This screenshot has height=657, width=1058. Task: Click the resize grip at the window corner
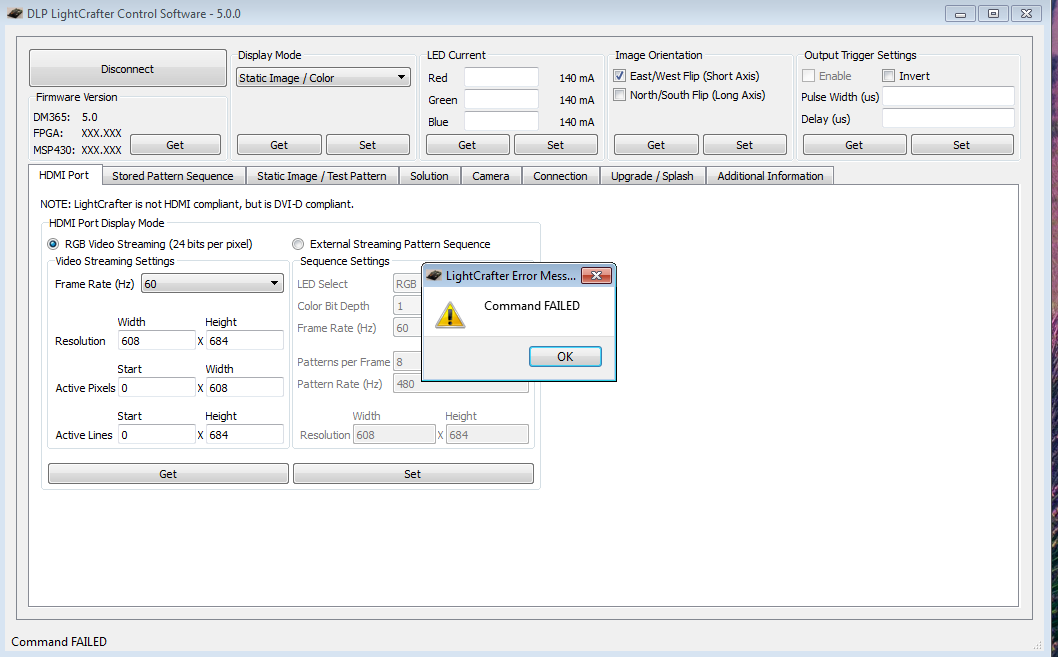pos(1038,646)
